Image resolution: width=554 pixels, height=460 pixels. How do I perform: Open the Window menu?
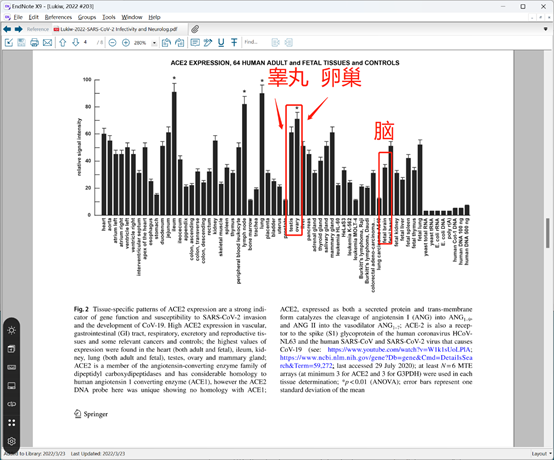click(x=132, y=17)
